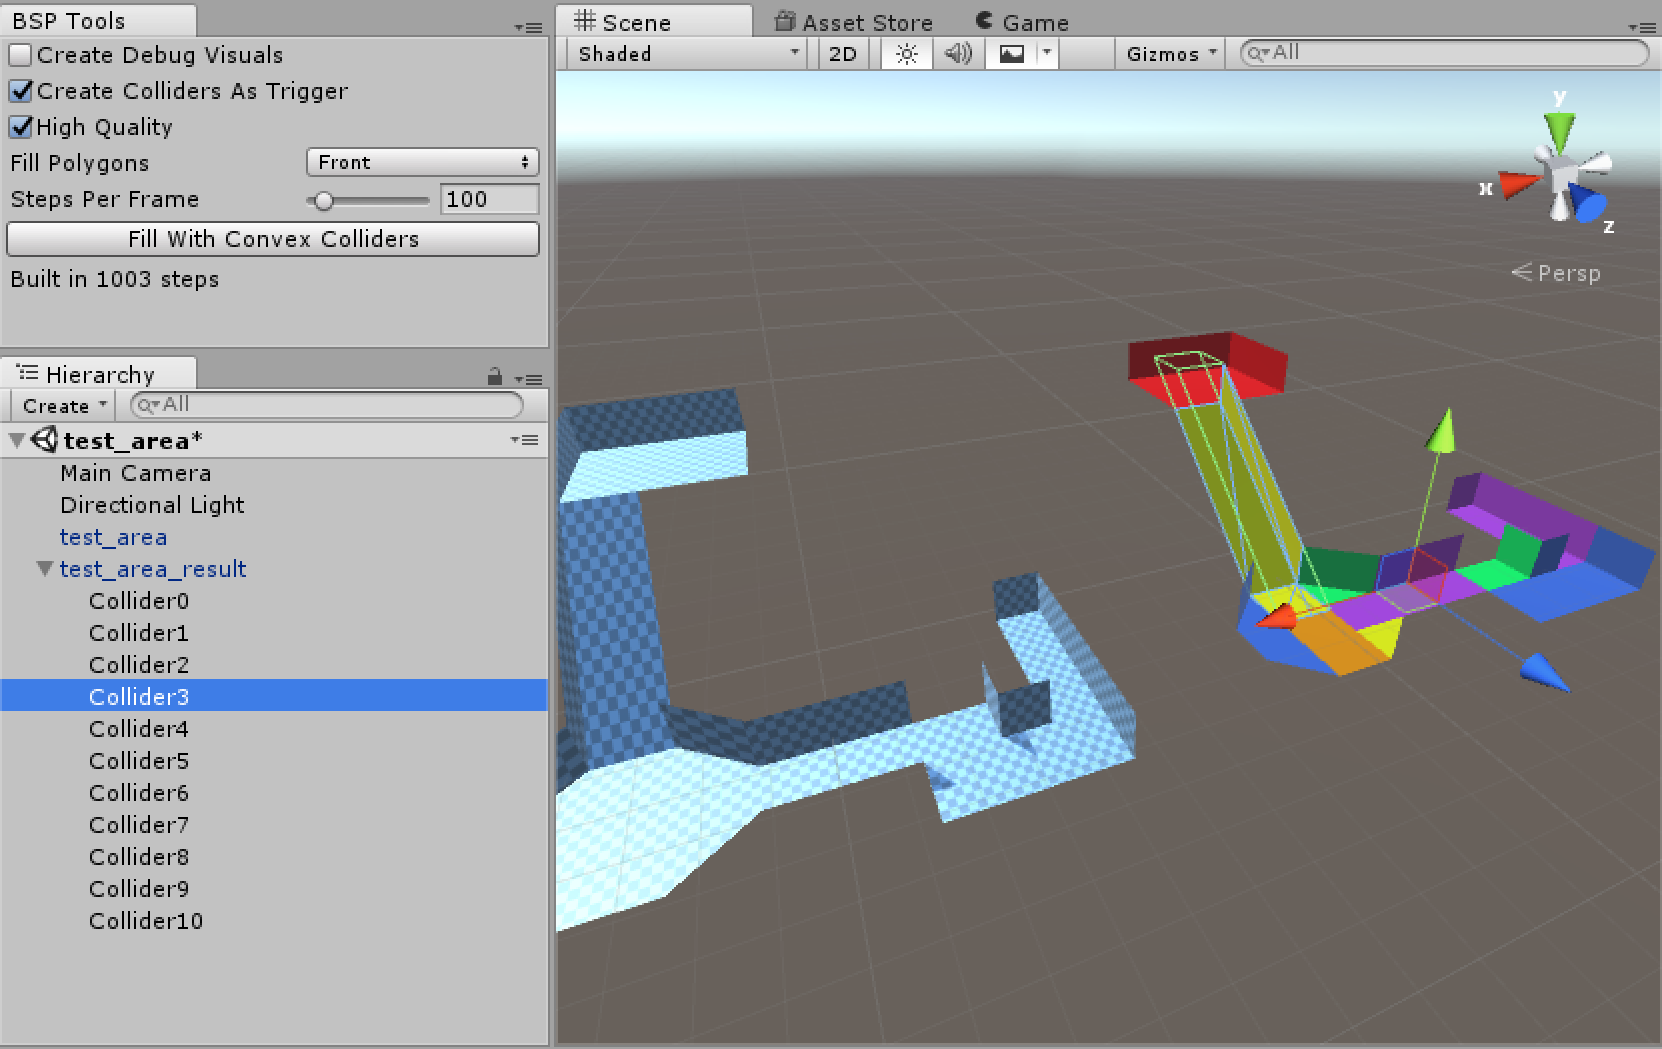
Task: Click hierarchy search field
Action: tap(327, 405)
